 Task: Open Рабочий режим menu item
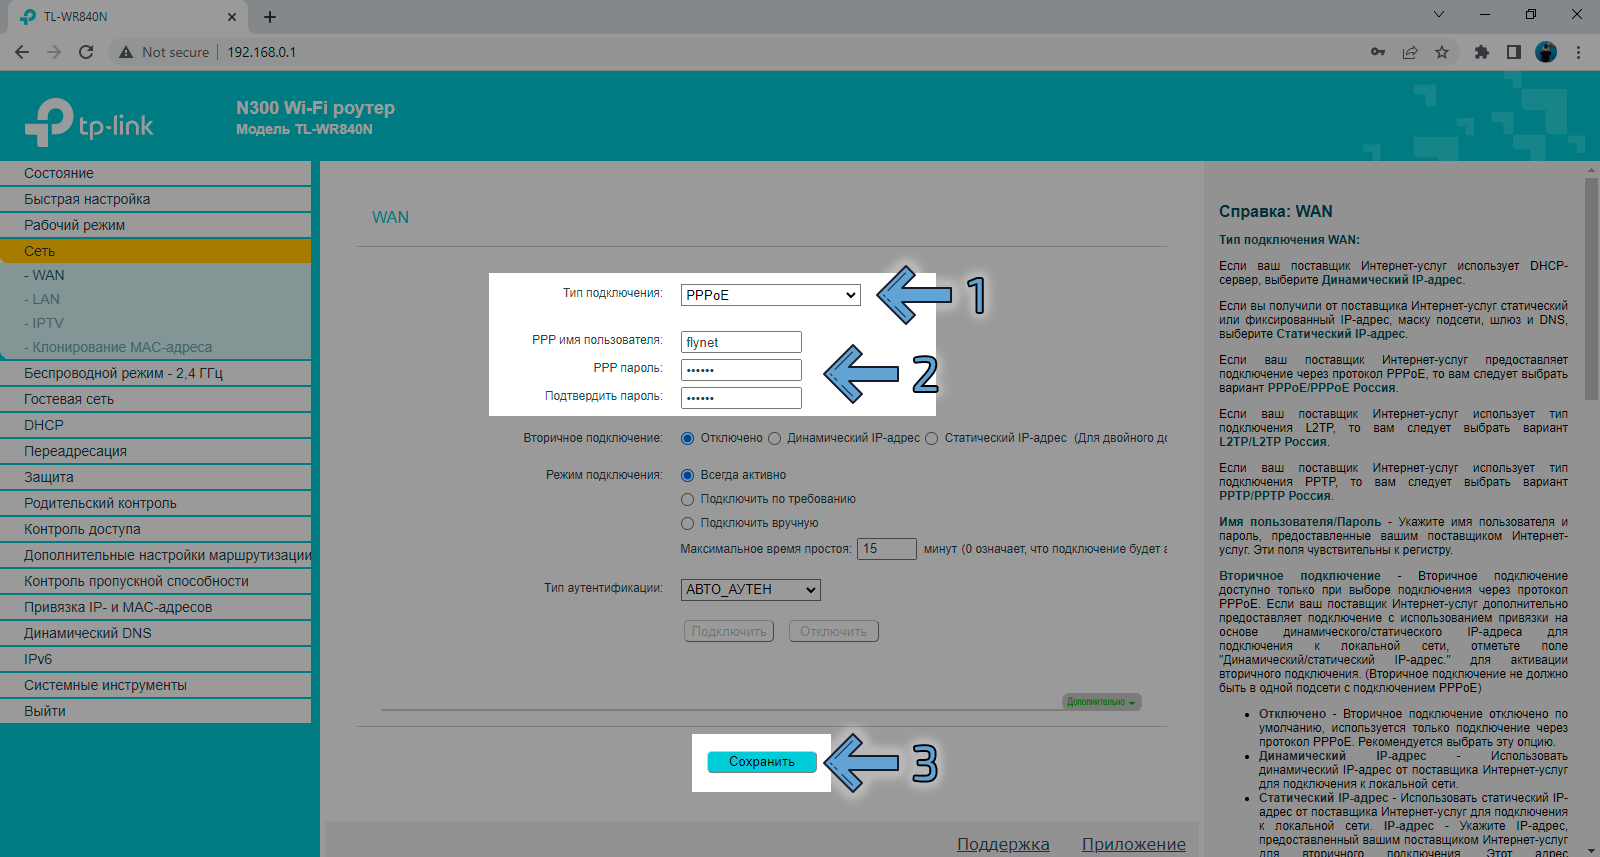pyautogui.click(x=155, y=225)
